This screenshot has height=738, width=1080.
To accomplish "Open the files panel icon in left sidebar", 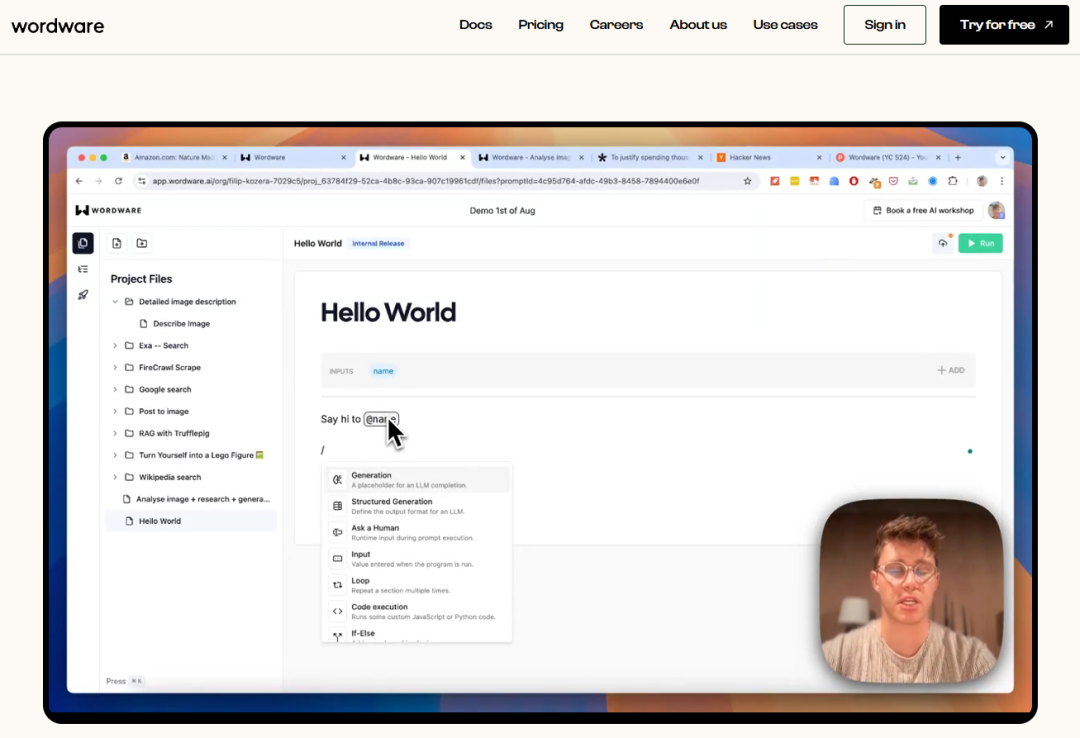I will pos(83,243).
